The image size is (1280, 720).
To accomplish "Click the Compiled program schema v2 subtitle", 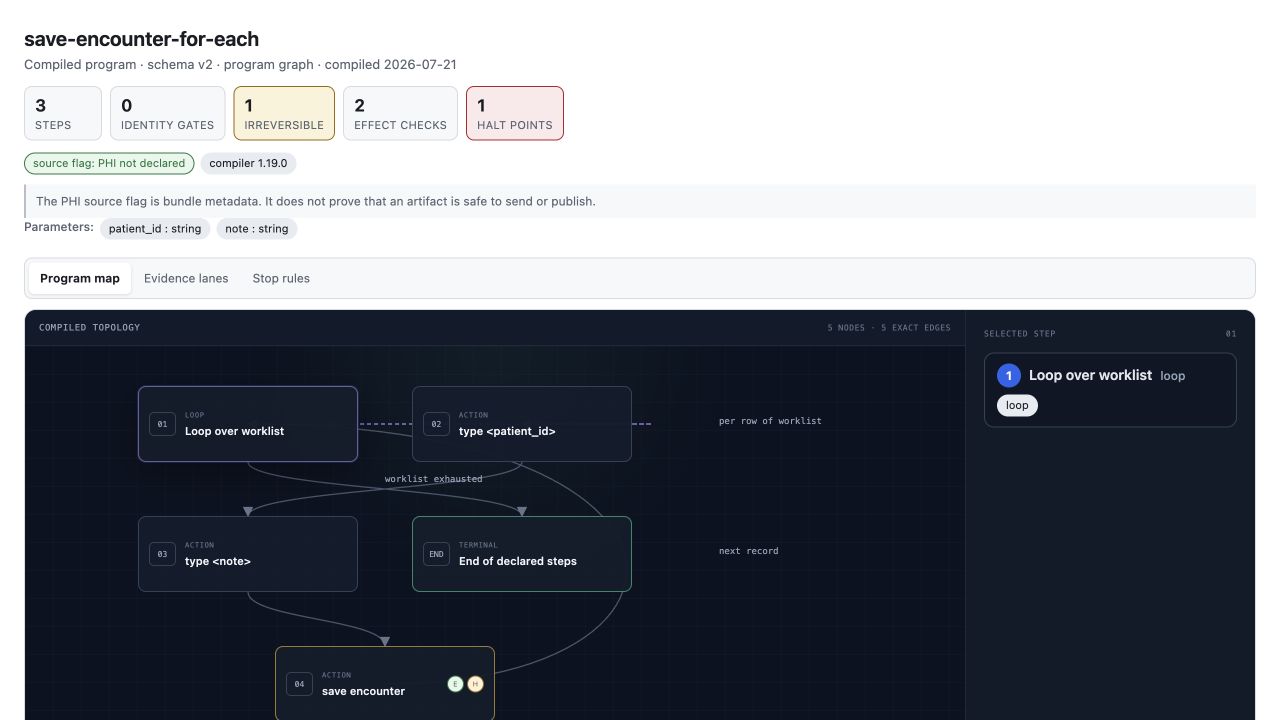I will [240, 64].
